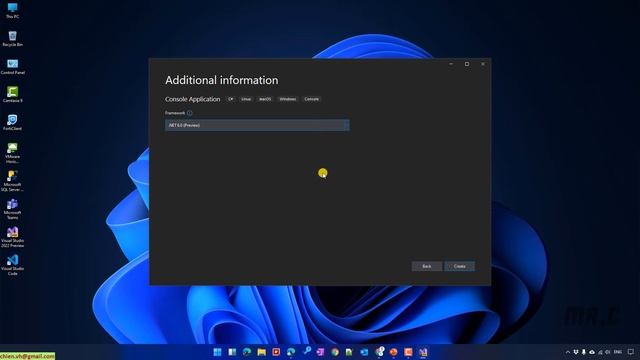Open File Explorer from the taskbar
640x360 pixels.
point(262,352)
